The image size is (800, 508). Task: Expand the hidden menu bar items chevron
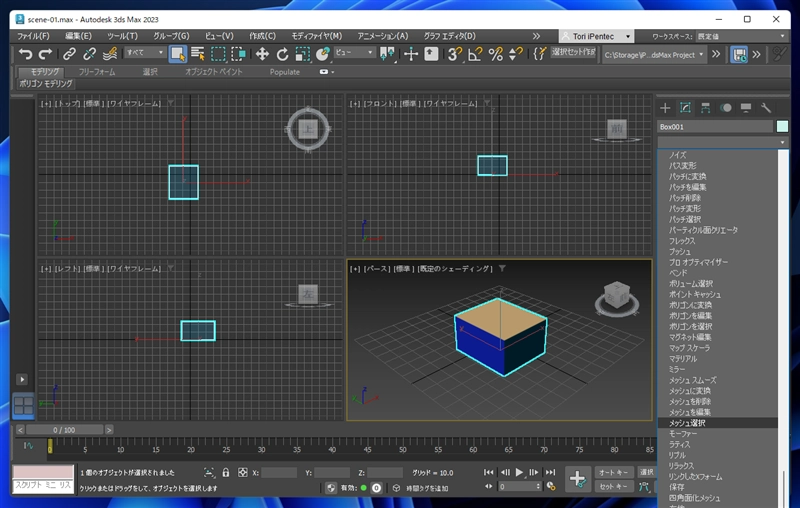click(536, 36)
